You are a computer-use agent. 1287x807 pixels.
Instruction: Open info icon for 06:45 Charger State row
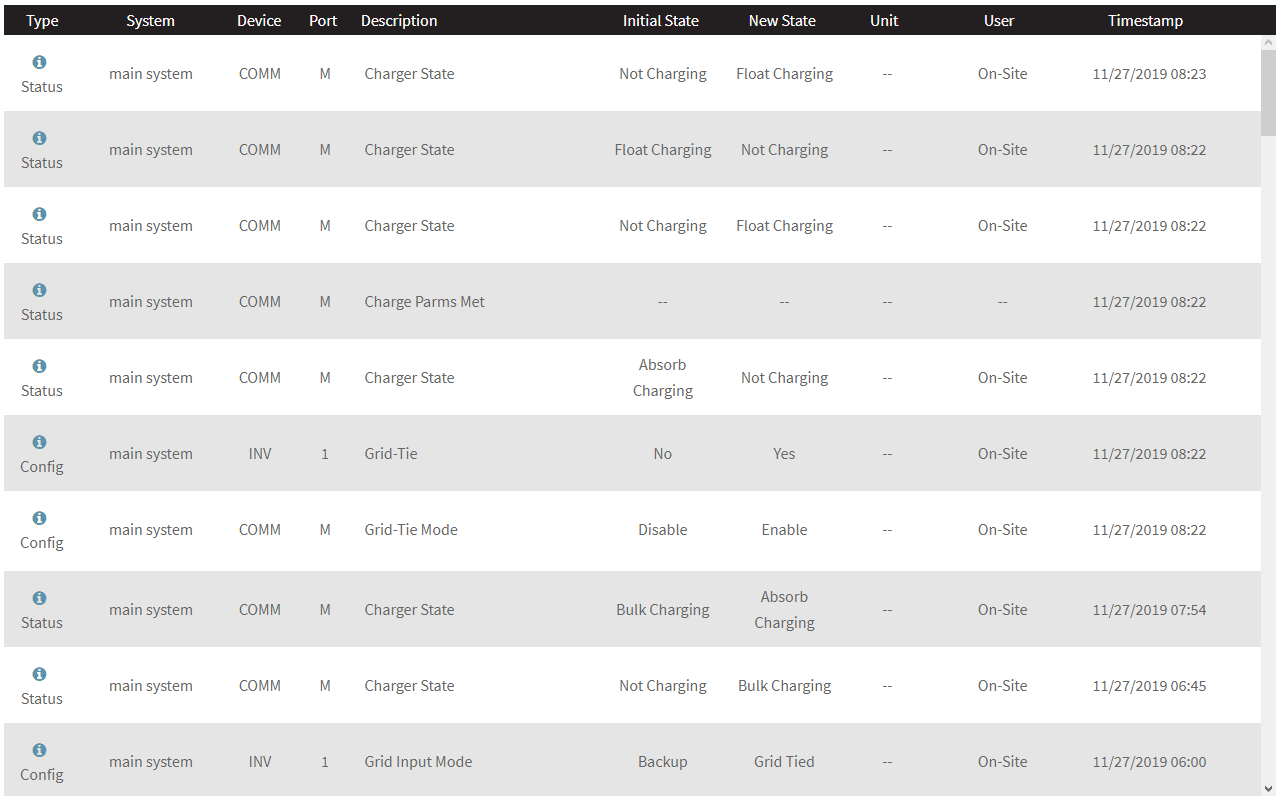point(40,674)
